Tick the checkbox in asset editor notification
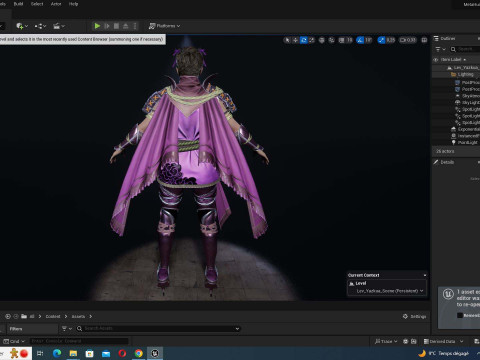This screenshot has height=360, width=480. click(x=460, y=315)
